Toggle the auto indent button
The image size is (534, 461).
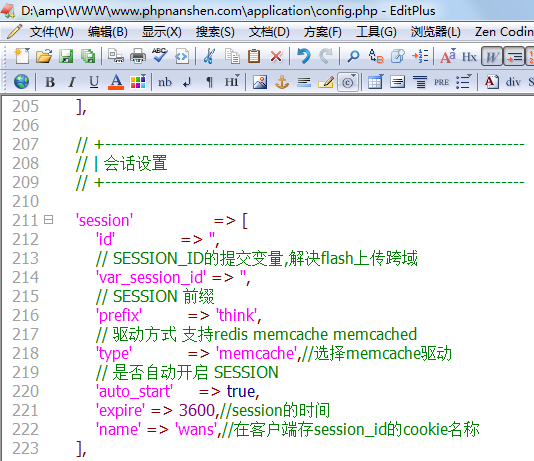[x=514, y=57]
